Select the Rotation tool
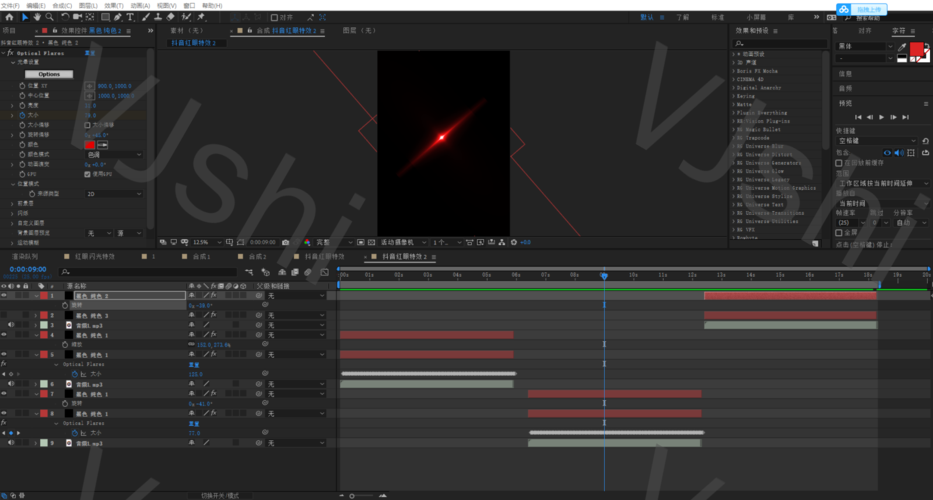 (65, 17)
